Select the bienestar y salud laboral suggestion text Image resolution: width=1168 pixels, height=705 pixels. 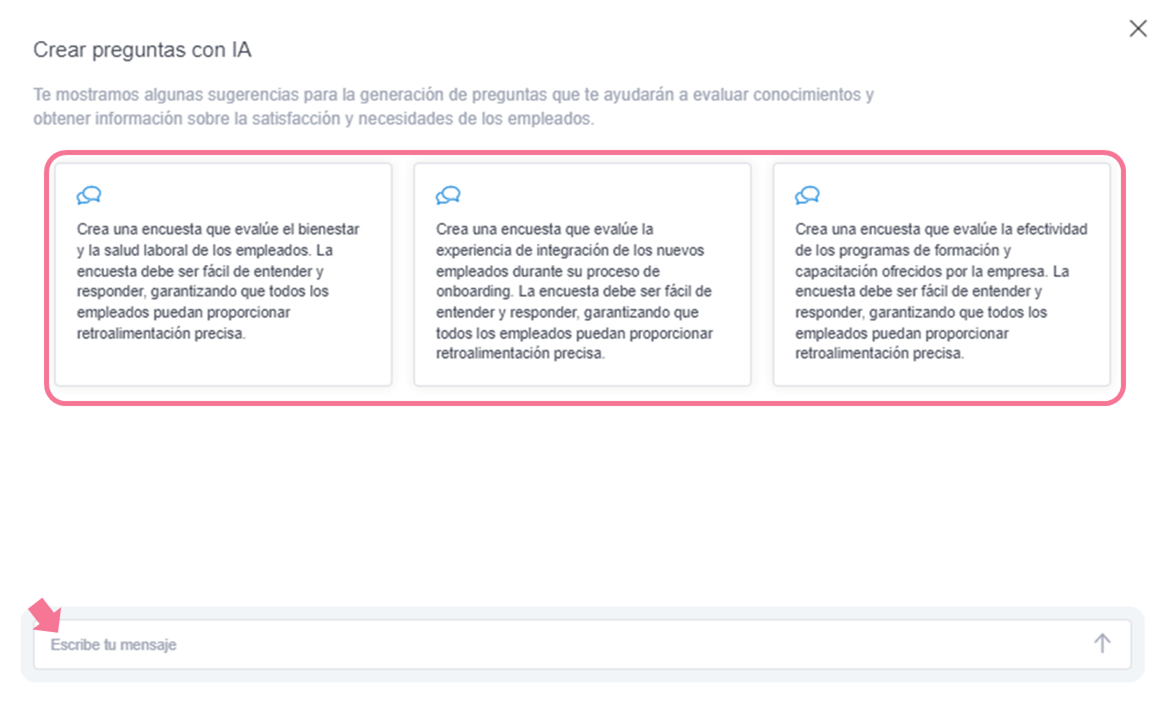pos(218,281)
